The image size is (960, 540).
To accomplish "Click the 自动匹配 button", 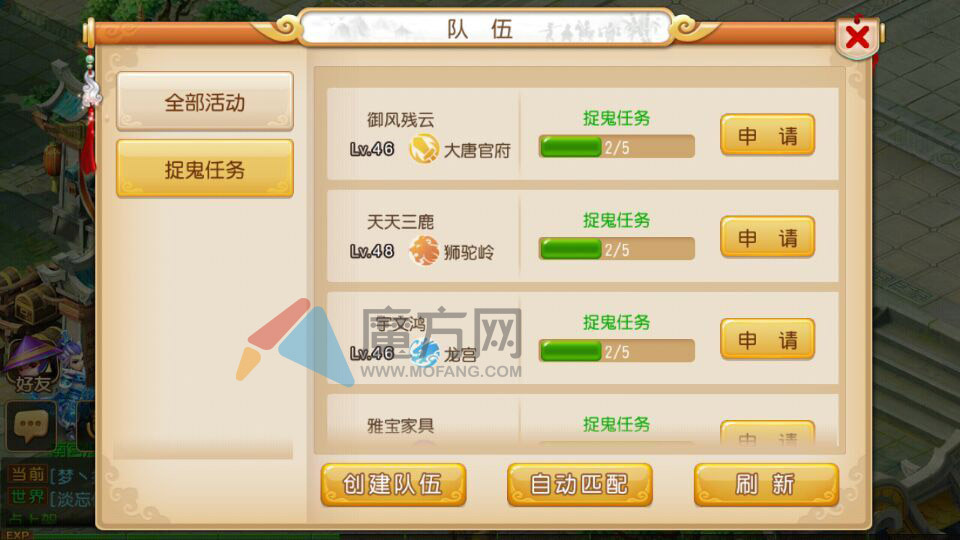I will (x=579, y=484).
